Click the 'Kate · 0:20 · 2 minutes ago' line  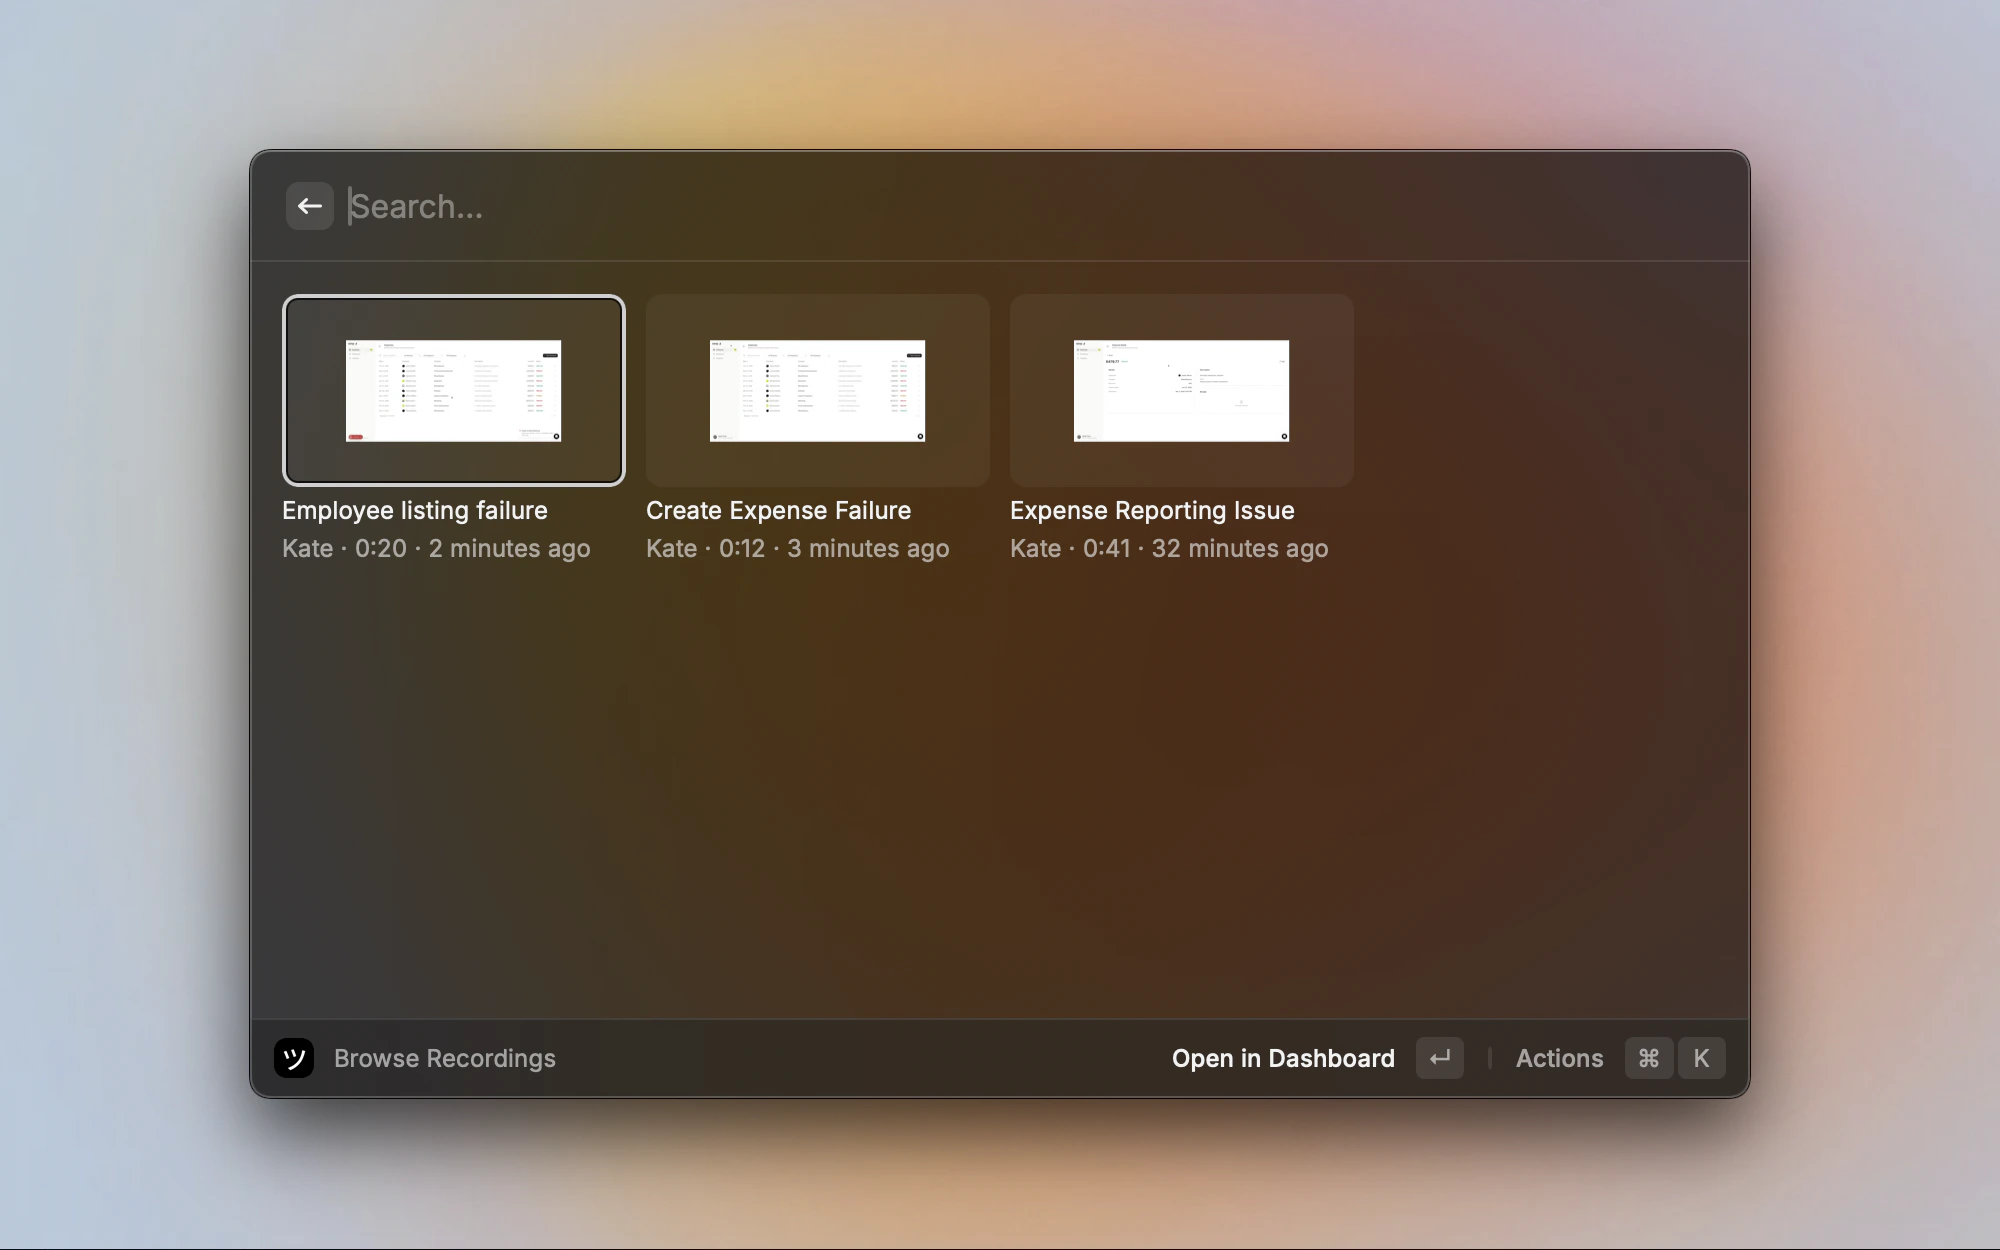(x=436, y=548)
